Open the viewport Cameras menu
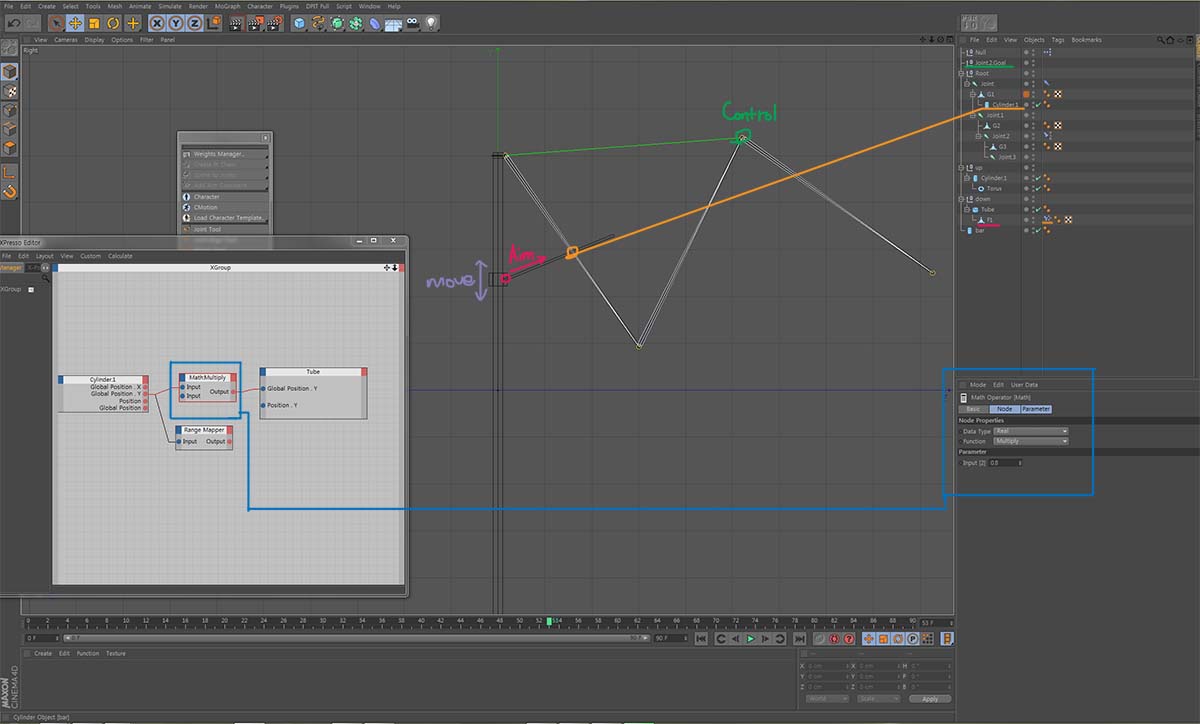This screenshot has width=1200, height=724. point(66,40)
